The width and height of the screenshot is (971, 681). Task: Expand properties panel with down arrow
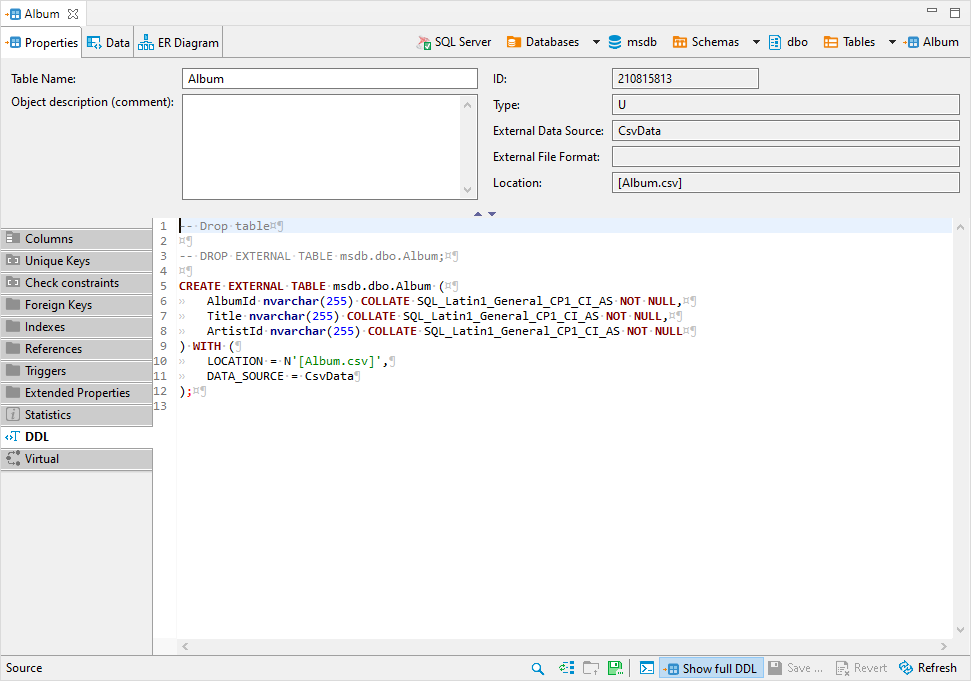point(492,214)
